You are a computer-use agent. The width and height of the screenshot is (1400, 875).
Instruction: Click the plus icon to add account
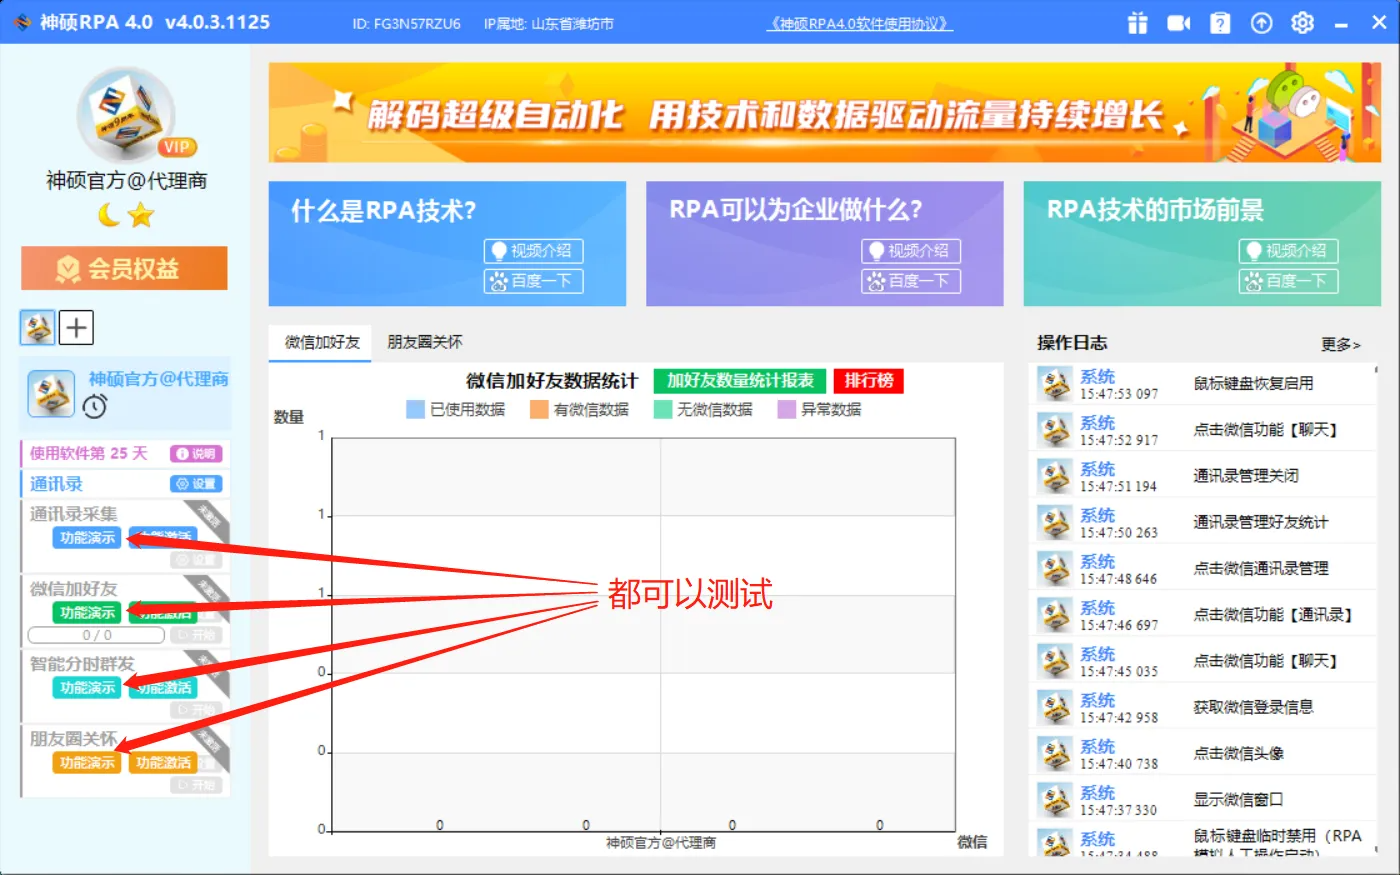click(76, 327)
